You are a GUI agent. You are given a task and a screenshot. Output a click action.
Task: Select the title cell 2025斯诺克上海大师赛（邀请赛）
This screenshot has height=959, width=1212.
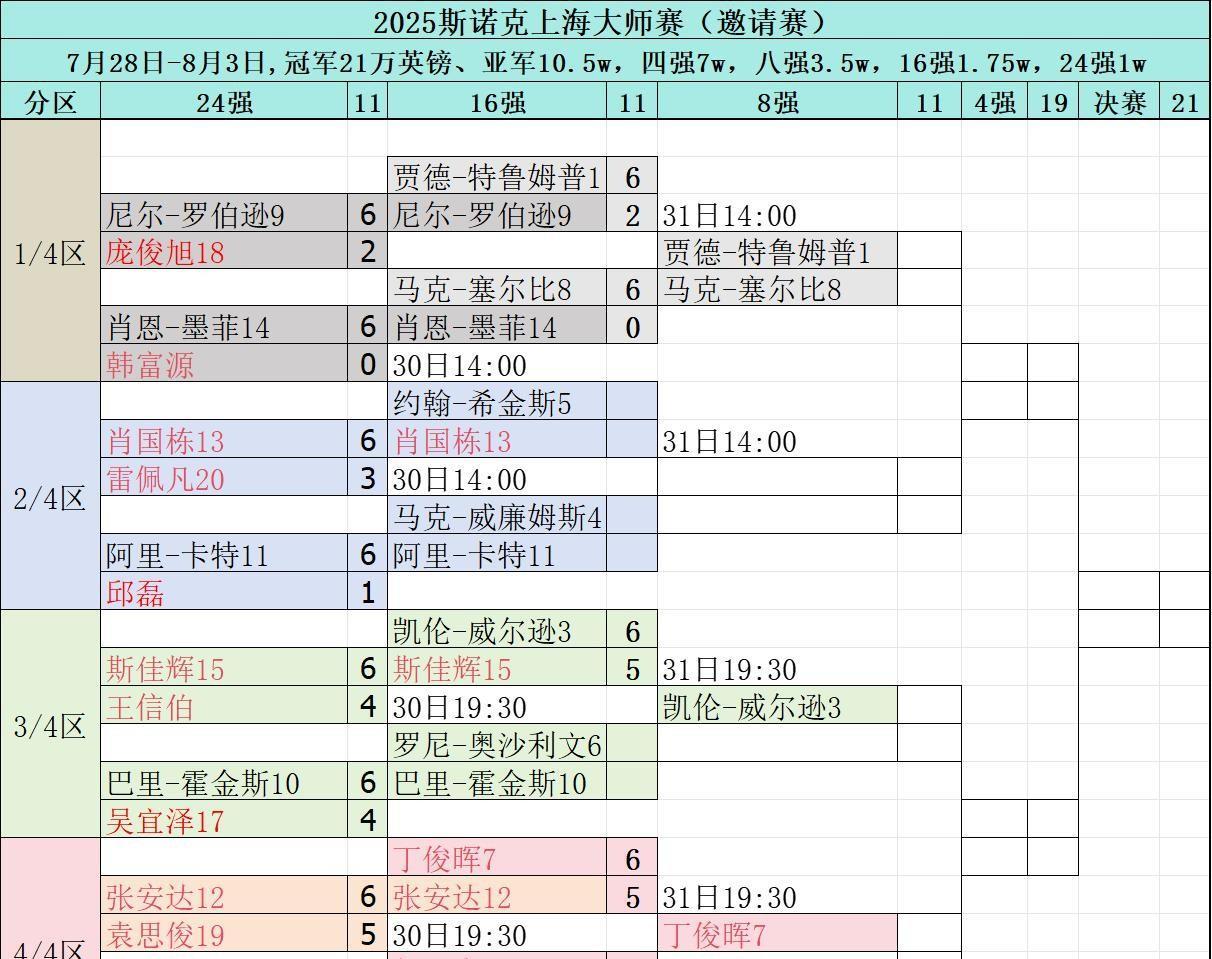pos(605,20)
